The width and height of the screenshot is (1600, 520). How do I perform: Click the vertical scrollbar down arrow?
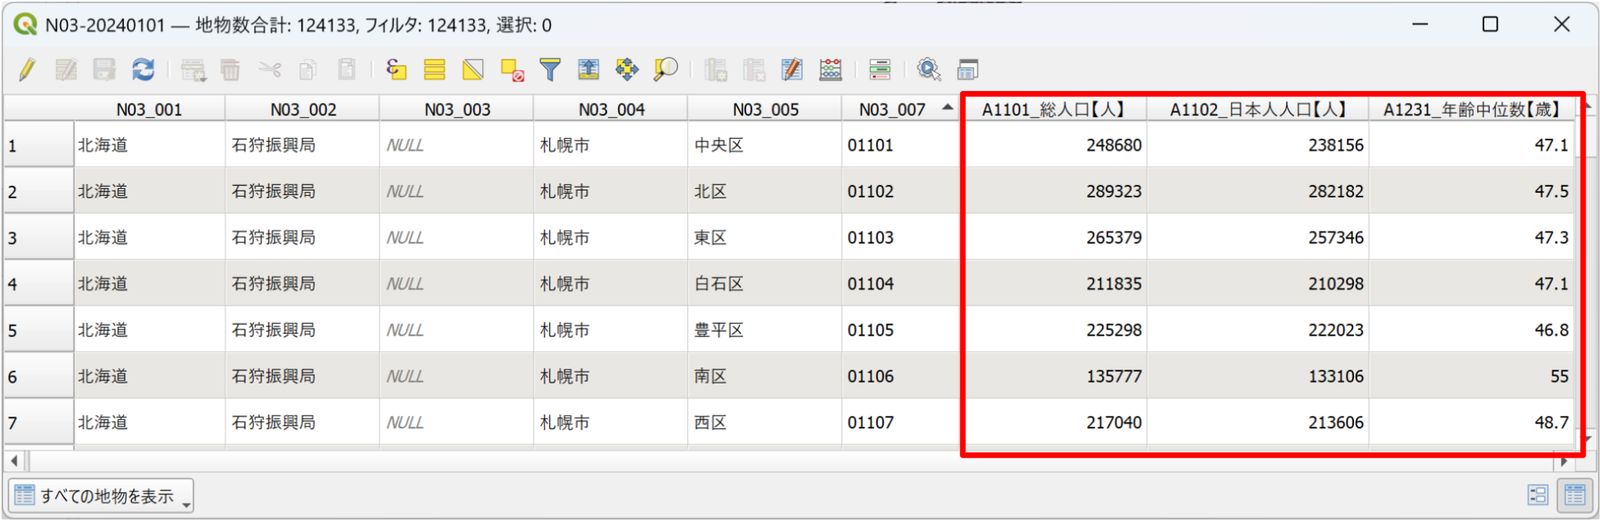[1588, 438]
